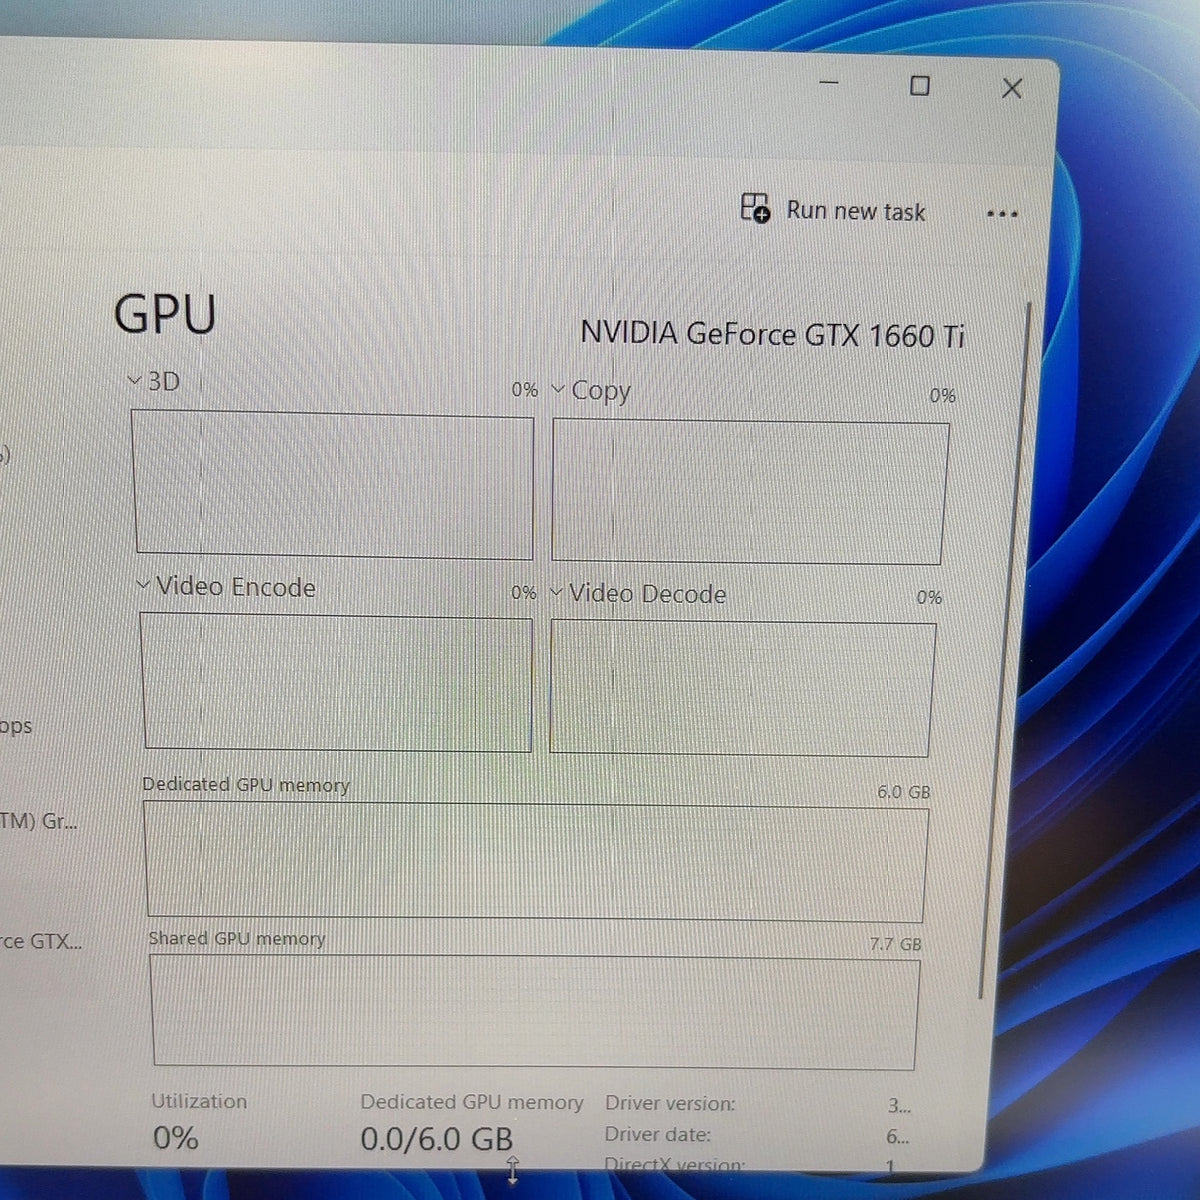The image size is (1200, 1200).
Task: Click the 'Utilization' label
Action: coord(199,1101)
